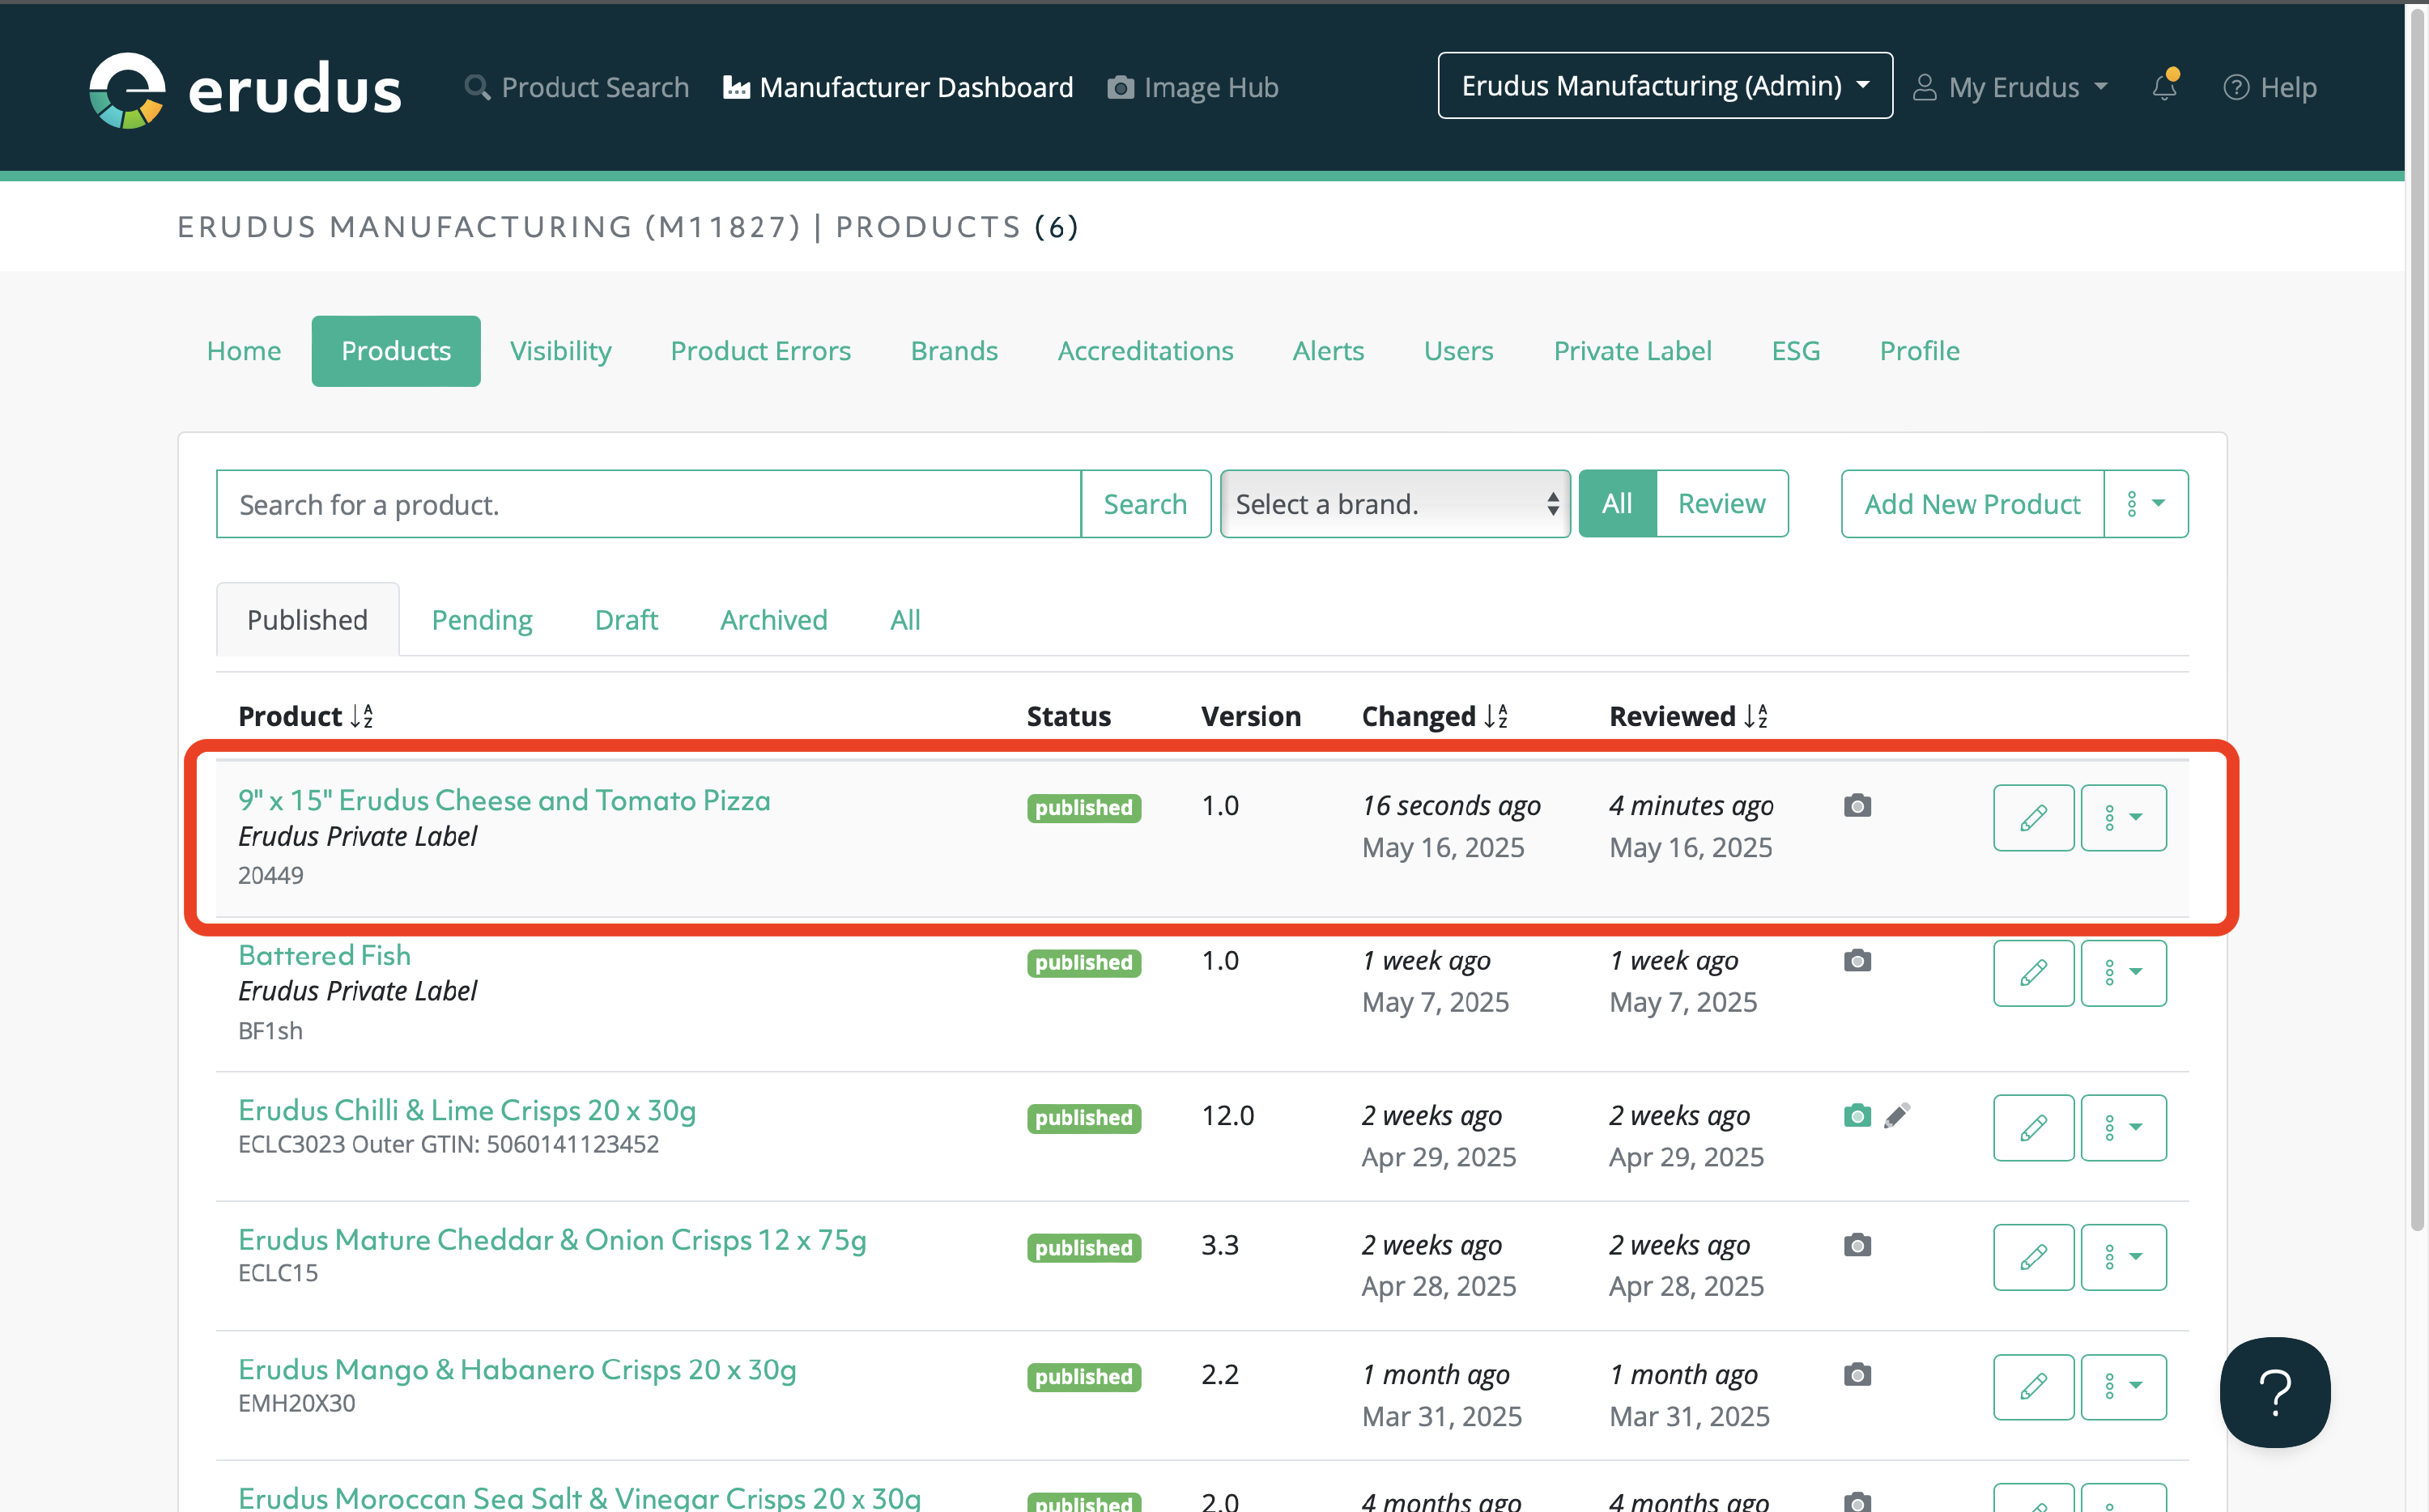The width and height of the screenshot is (2429, 1512).
Task: Click pencil icon beside Chilli & Lime camera
Action: pyautogui.click(x=1897, y=1116)
